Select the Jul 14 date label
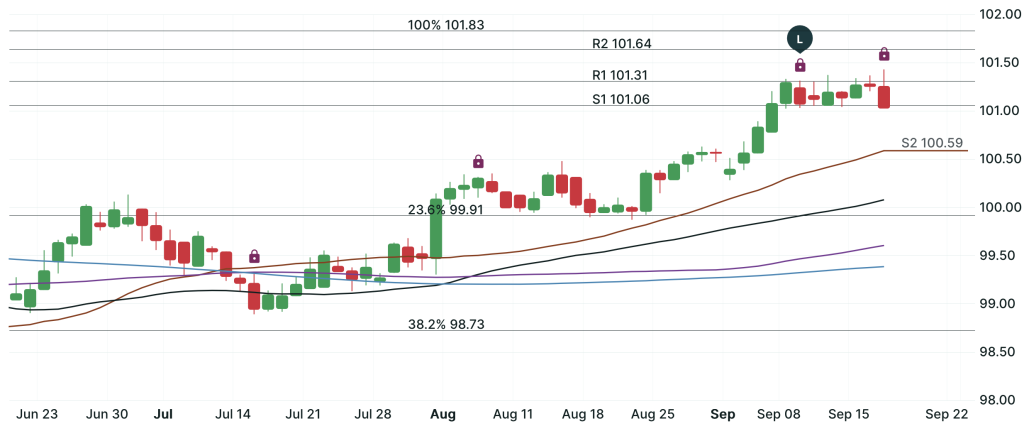The width and height of the screenshot is (1024, 436). (x=232, y=414)
